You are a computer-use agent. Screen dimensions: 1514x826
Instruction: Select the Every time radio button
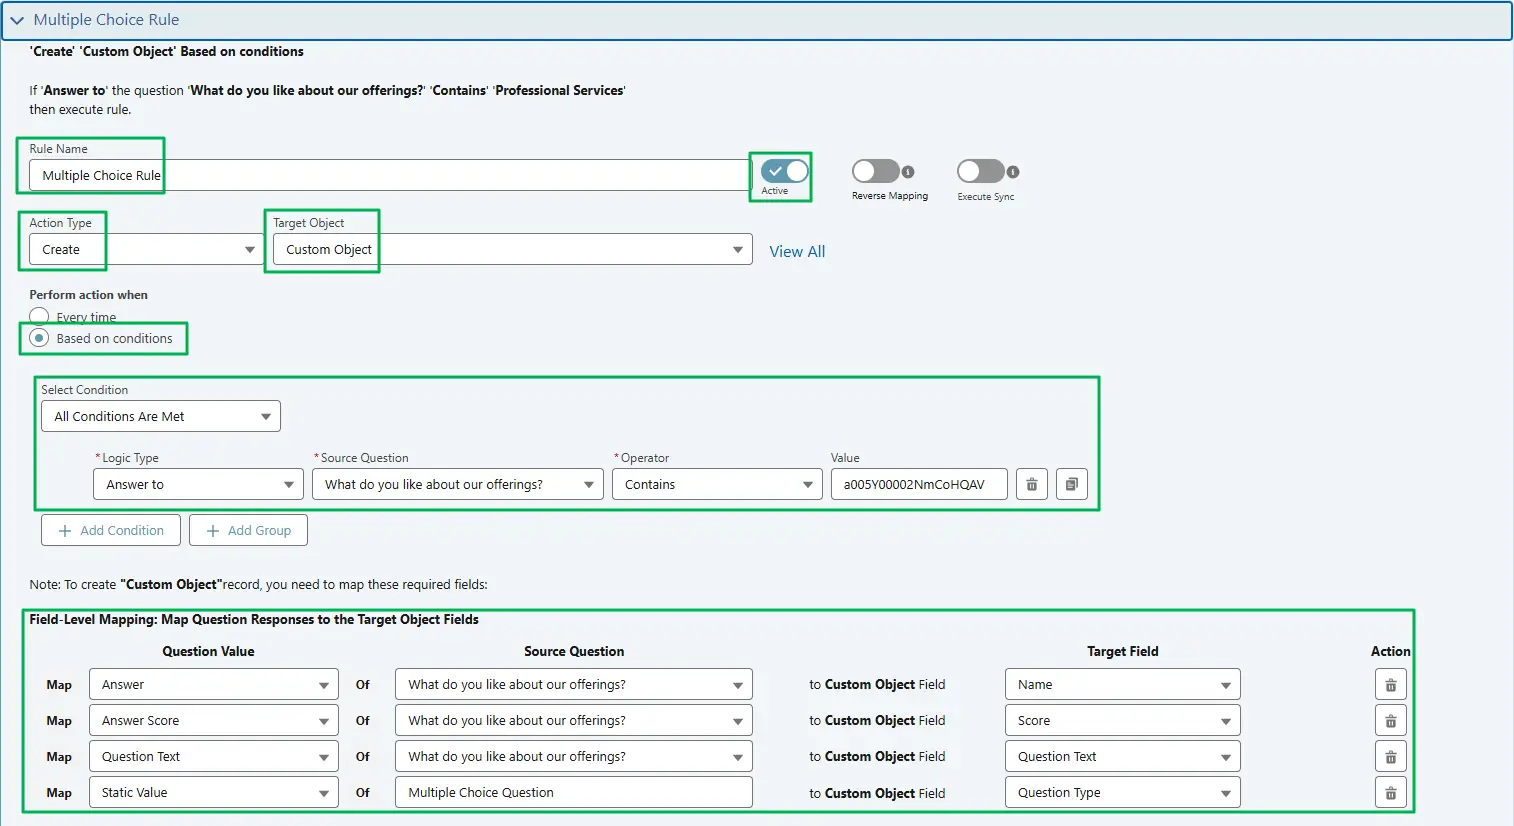tap(38, 316)
